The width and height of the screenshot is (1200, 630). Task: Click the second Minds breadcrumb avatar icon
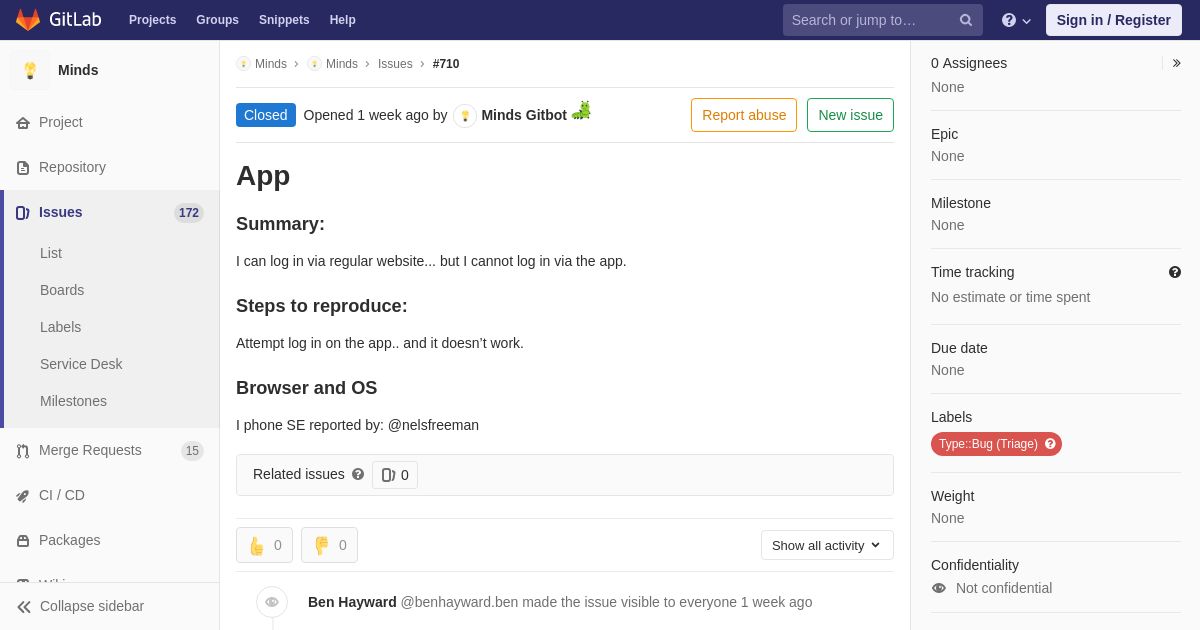coord(314,64)
